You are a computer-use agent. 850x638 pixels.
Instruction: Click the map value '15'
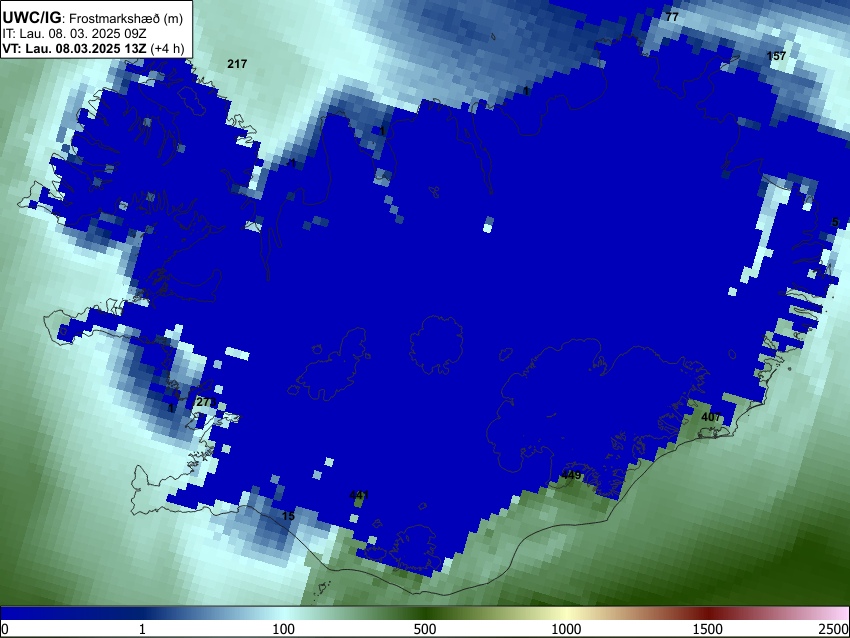click(288, 516)
